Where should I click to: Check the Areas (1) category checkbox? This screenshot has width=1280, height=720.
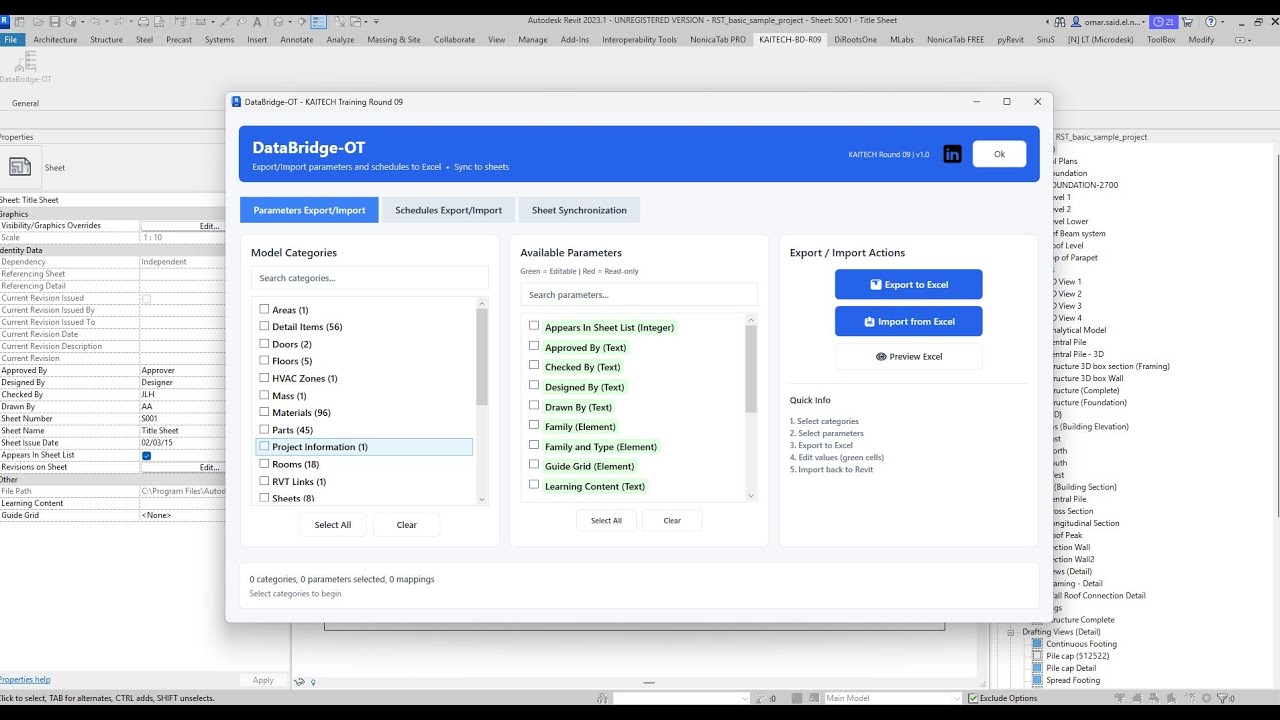[264, 309]
